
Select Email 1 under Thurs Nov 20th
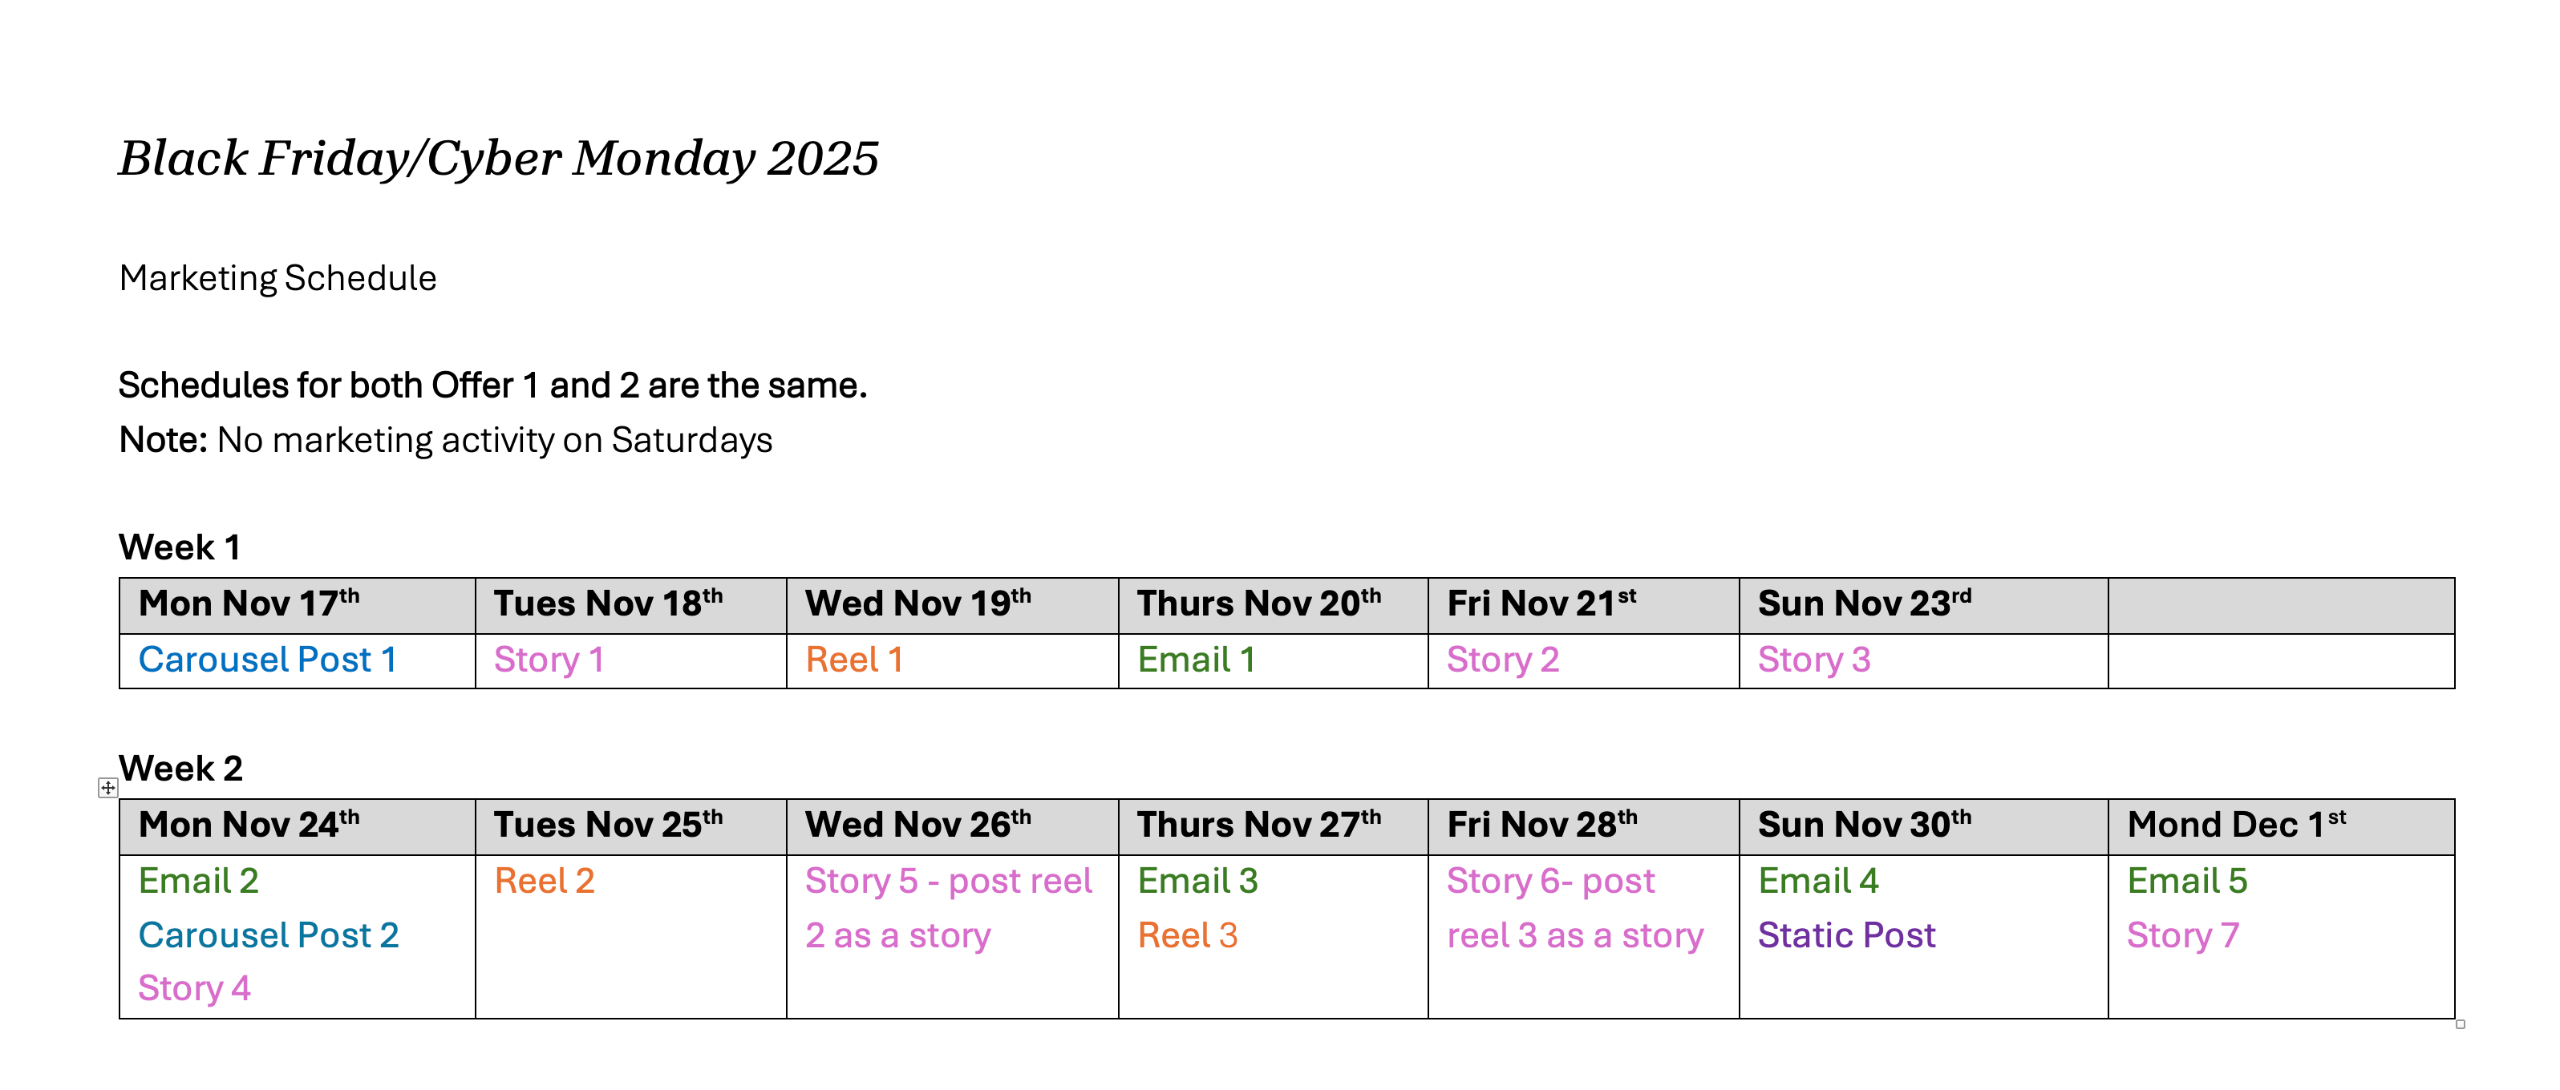pos(1196,660)
